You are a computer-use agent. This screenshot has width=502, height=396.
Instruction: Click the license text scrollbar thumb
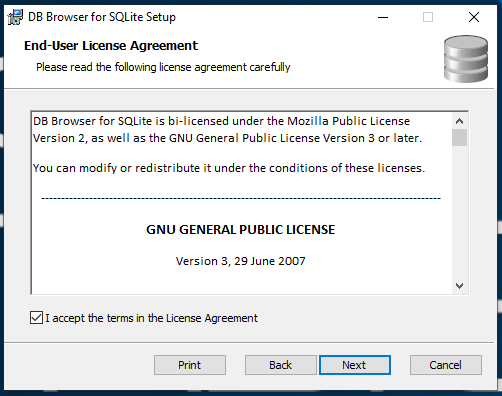tap(459, 137)
